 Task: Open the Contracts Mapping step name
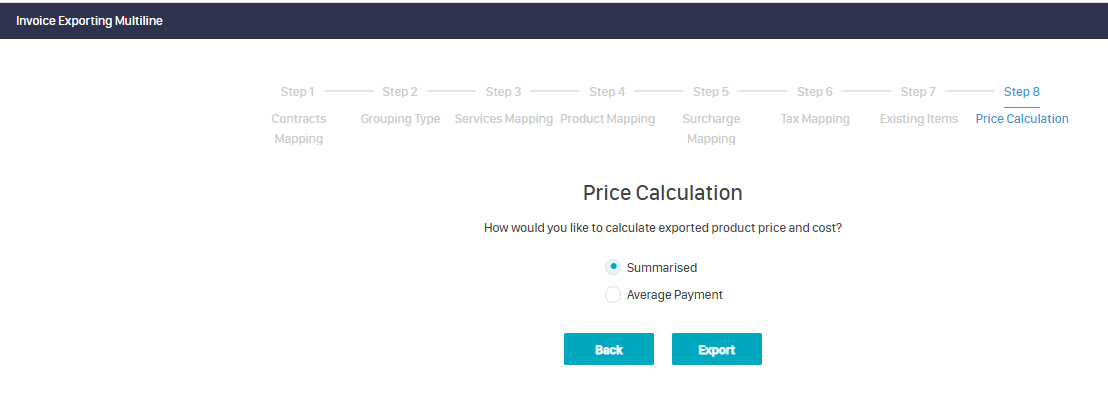tap(299, 128)
